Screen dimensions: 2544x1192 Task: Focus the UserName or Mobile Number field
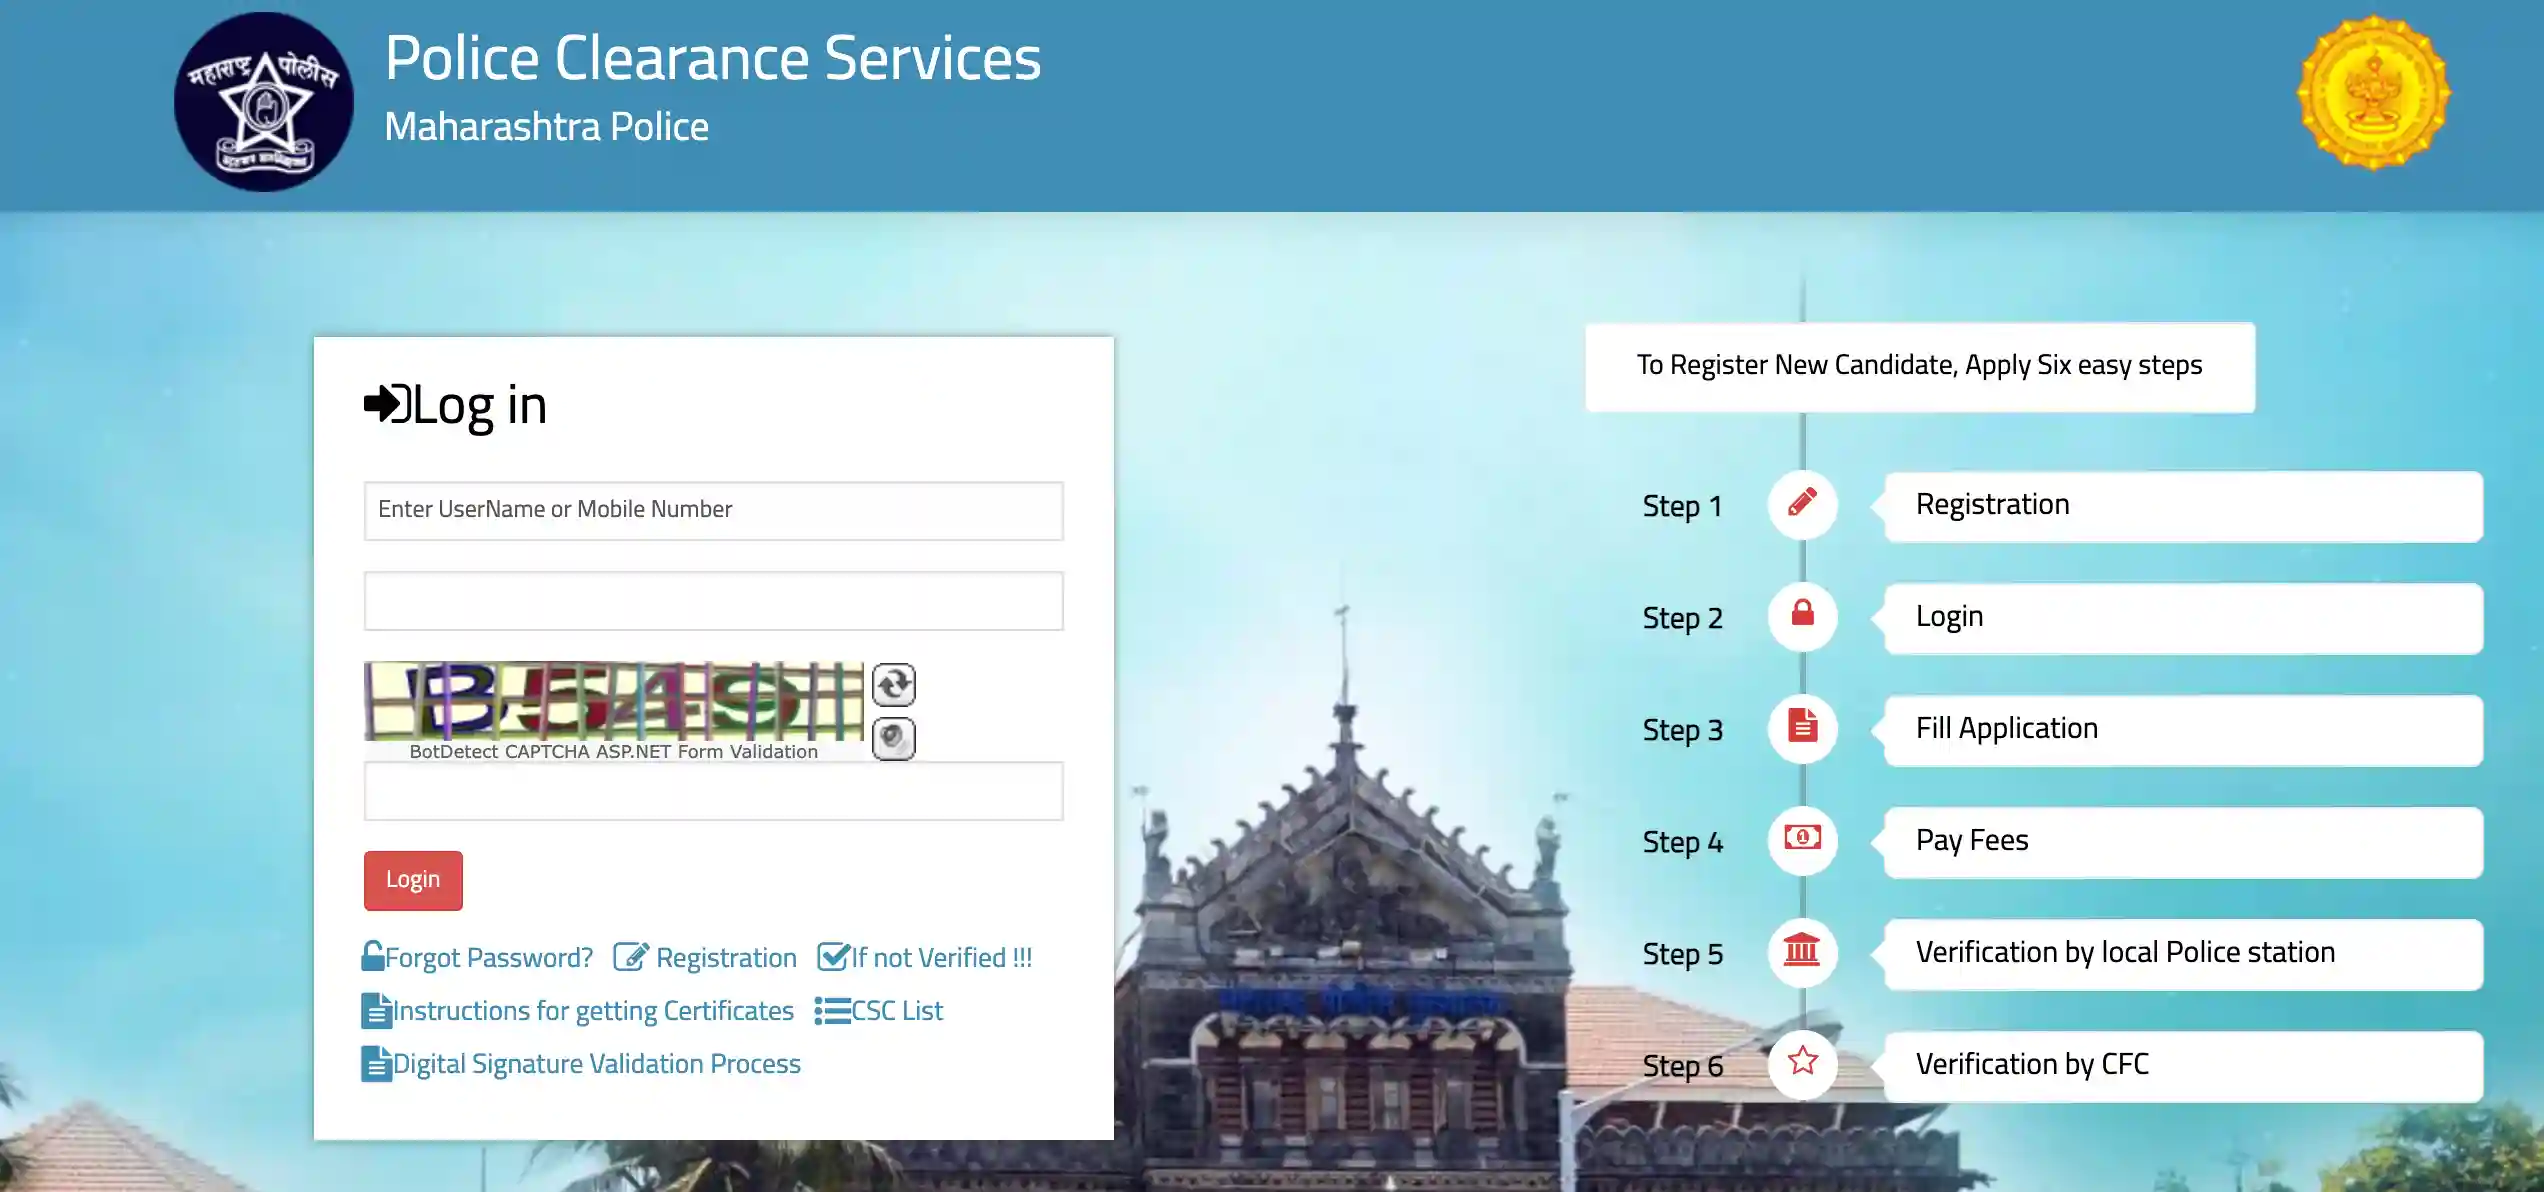tap(714, 511)
